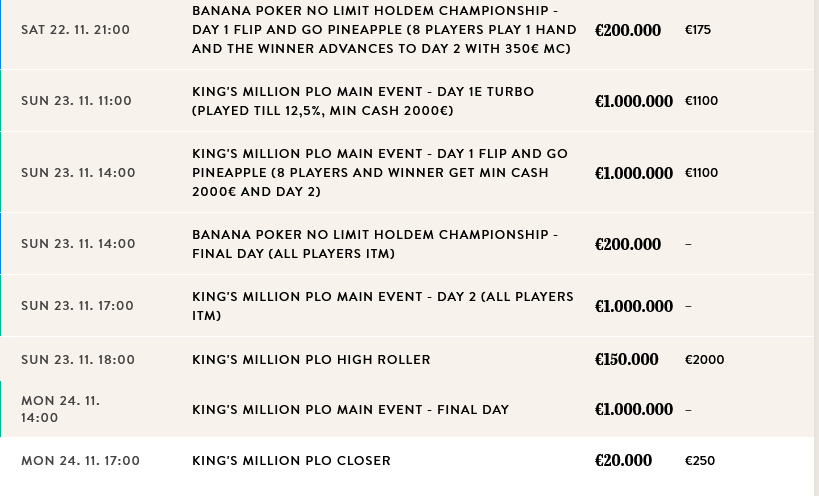Click the €150.000 guarantee amount
This screenshot has width=819, height=496.
626,360
